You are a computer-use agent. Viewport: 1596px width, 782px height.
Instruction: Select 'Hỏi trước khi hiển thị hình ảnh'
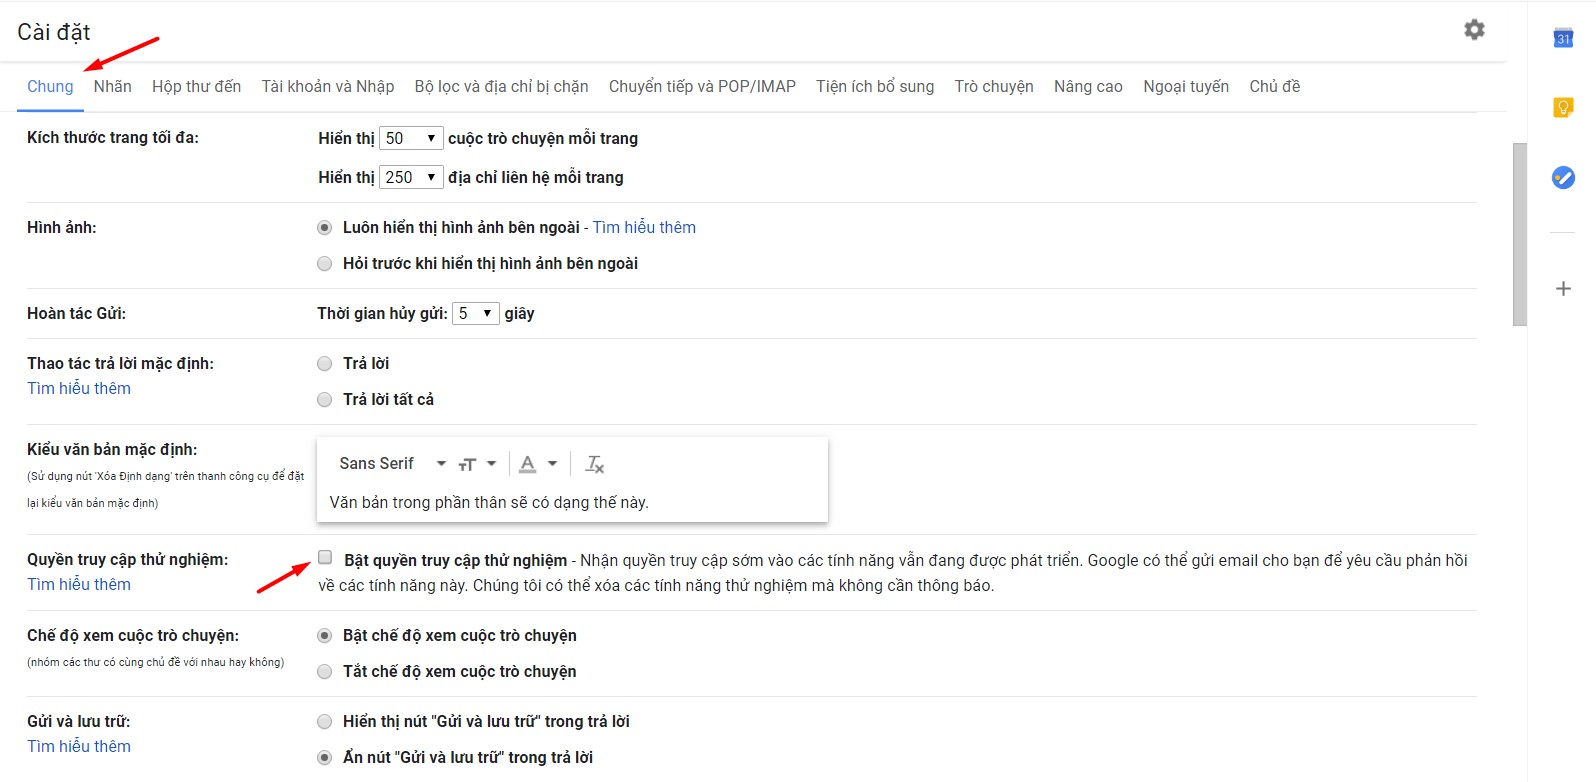pyautogui.click(x=324, y=264)
